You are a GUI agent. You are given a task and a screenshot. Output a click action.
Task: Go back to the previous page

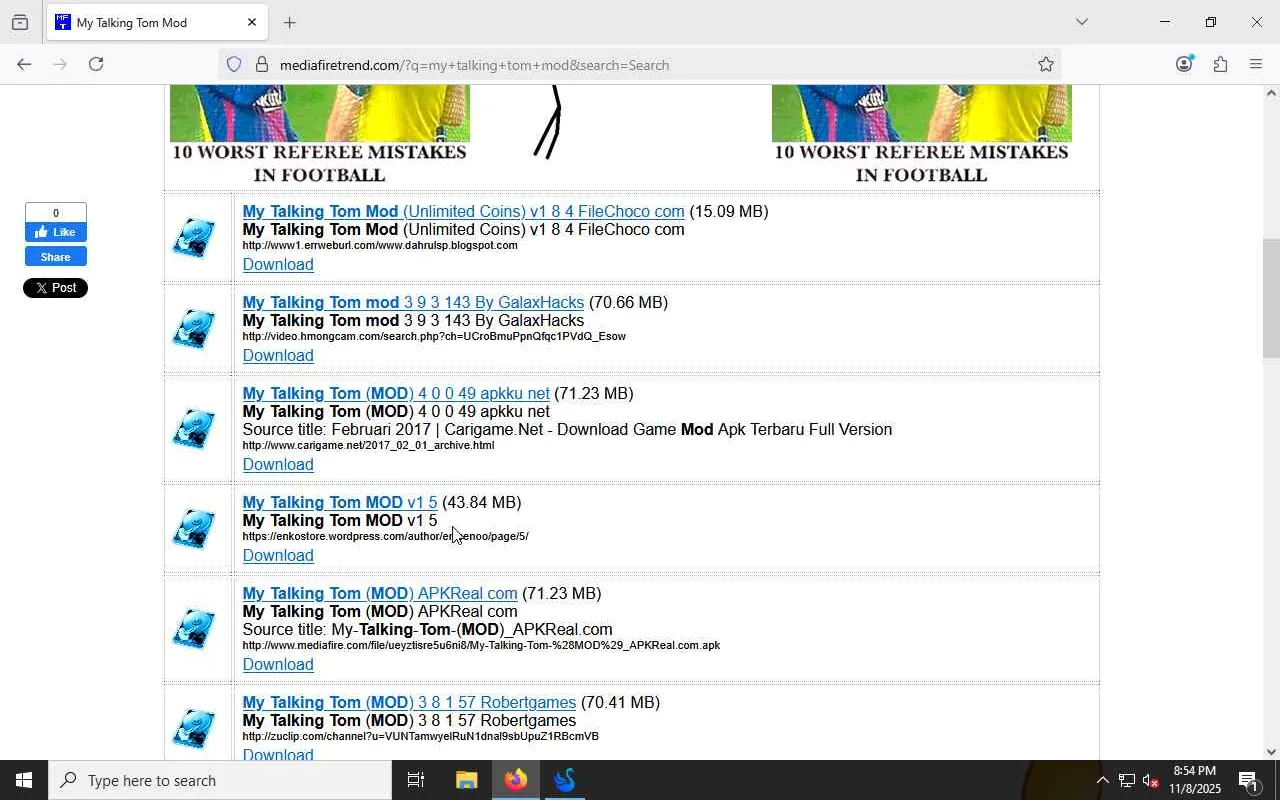click(24, 64)
